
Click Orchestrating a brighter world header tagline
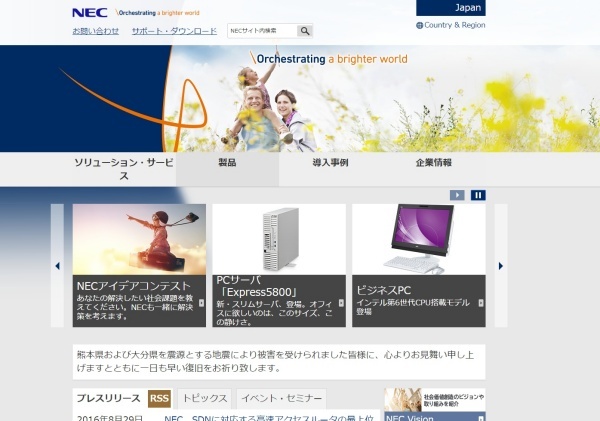(157, 13)
